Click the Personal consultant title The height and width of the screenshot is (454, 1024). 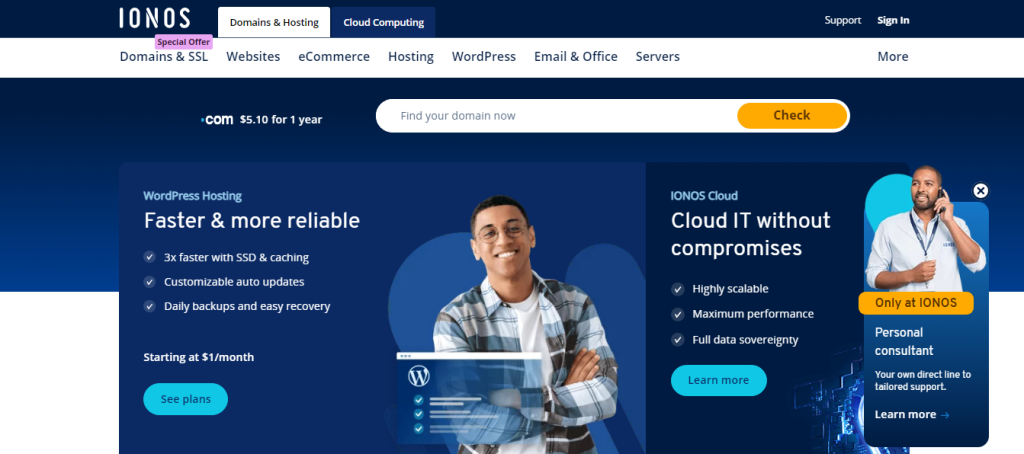click(x=904, y=342)
